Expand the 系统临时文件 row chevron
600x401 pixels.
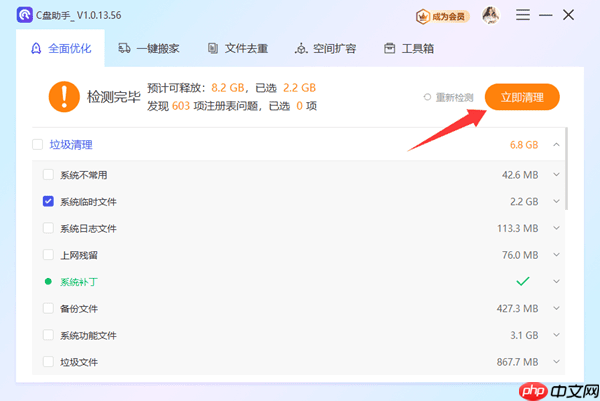point(556,201)
